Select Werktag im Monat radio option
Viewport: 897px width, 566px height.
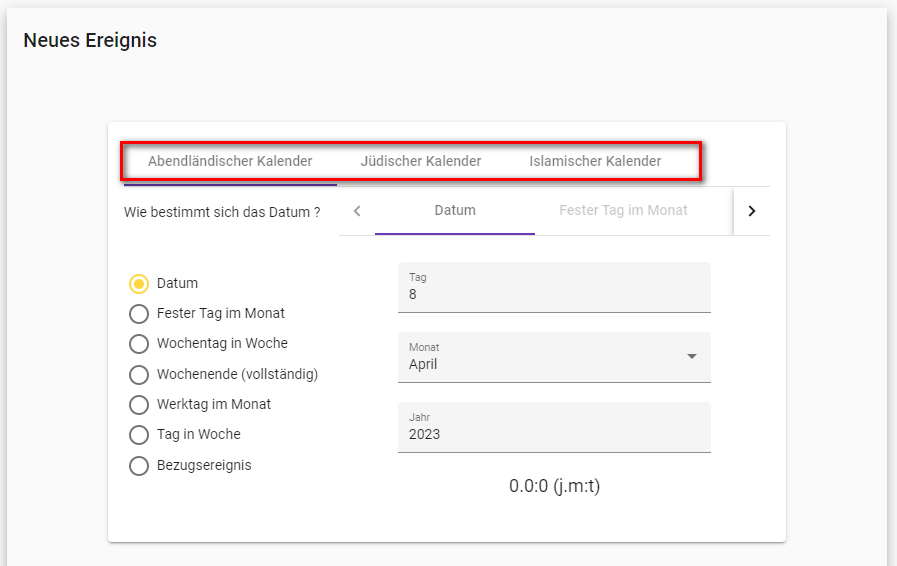pos(139,405)
